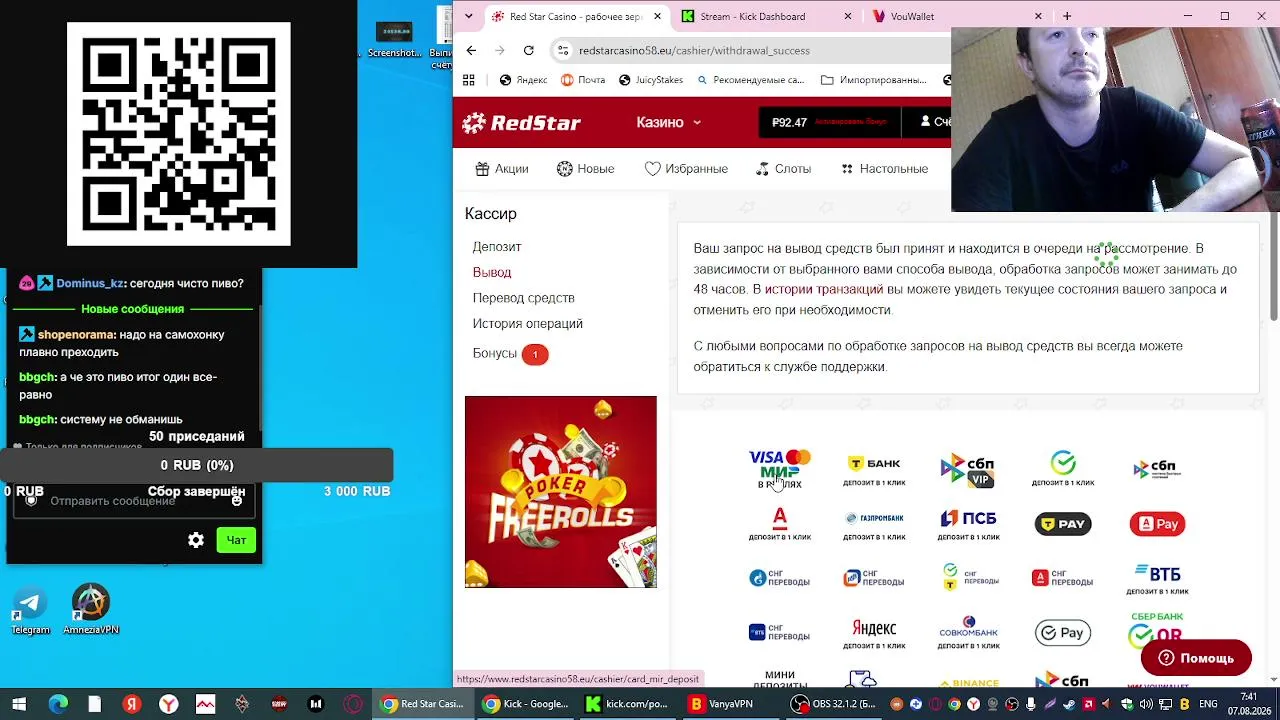Open the RedStar logo home link
The image size is (1280, 720).
coord(521,123)
